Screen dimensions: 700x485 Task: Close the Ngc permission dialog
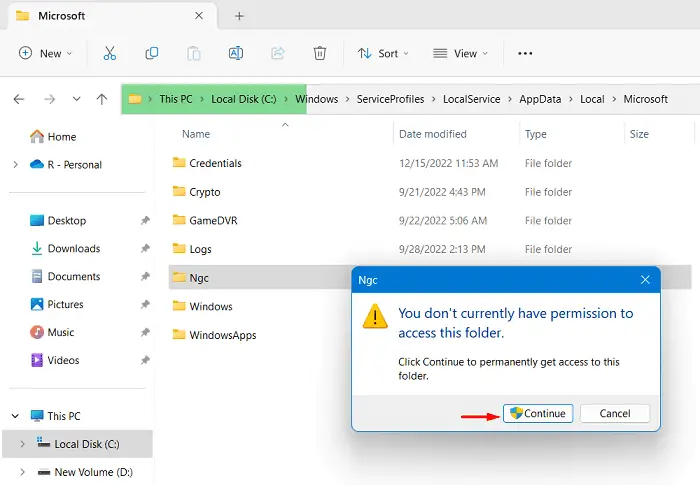click(645, 280)
